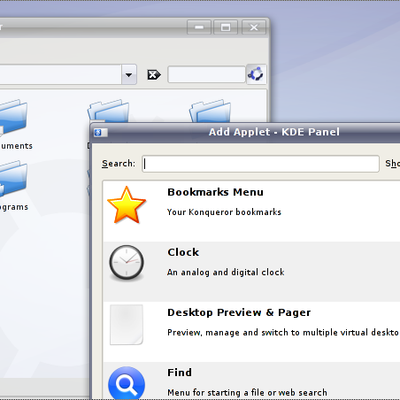Expand the location bar dropdown arrow
This screenshot has height=400, width=400.
(x=129, y=74)
